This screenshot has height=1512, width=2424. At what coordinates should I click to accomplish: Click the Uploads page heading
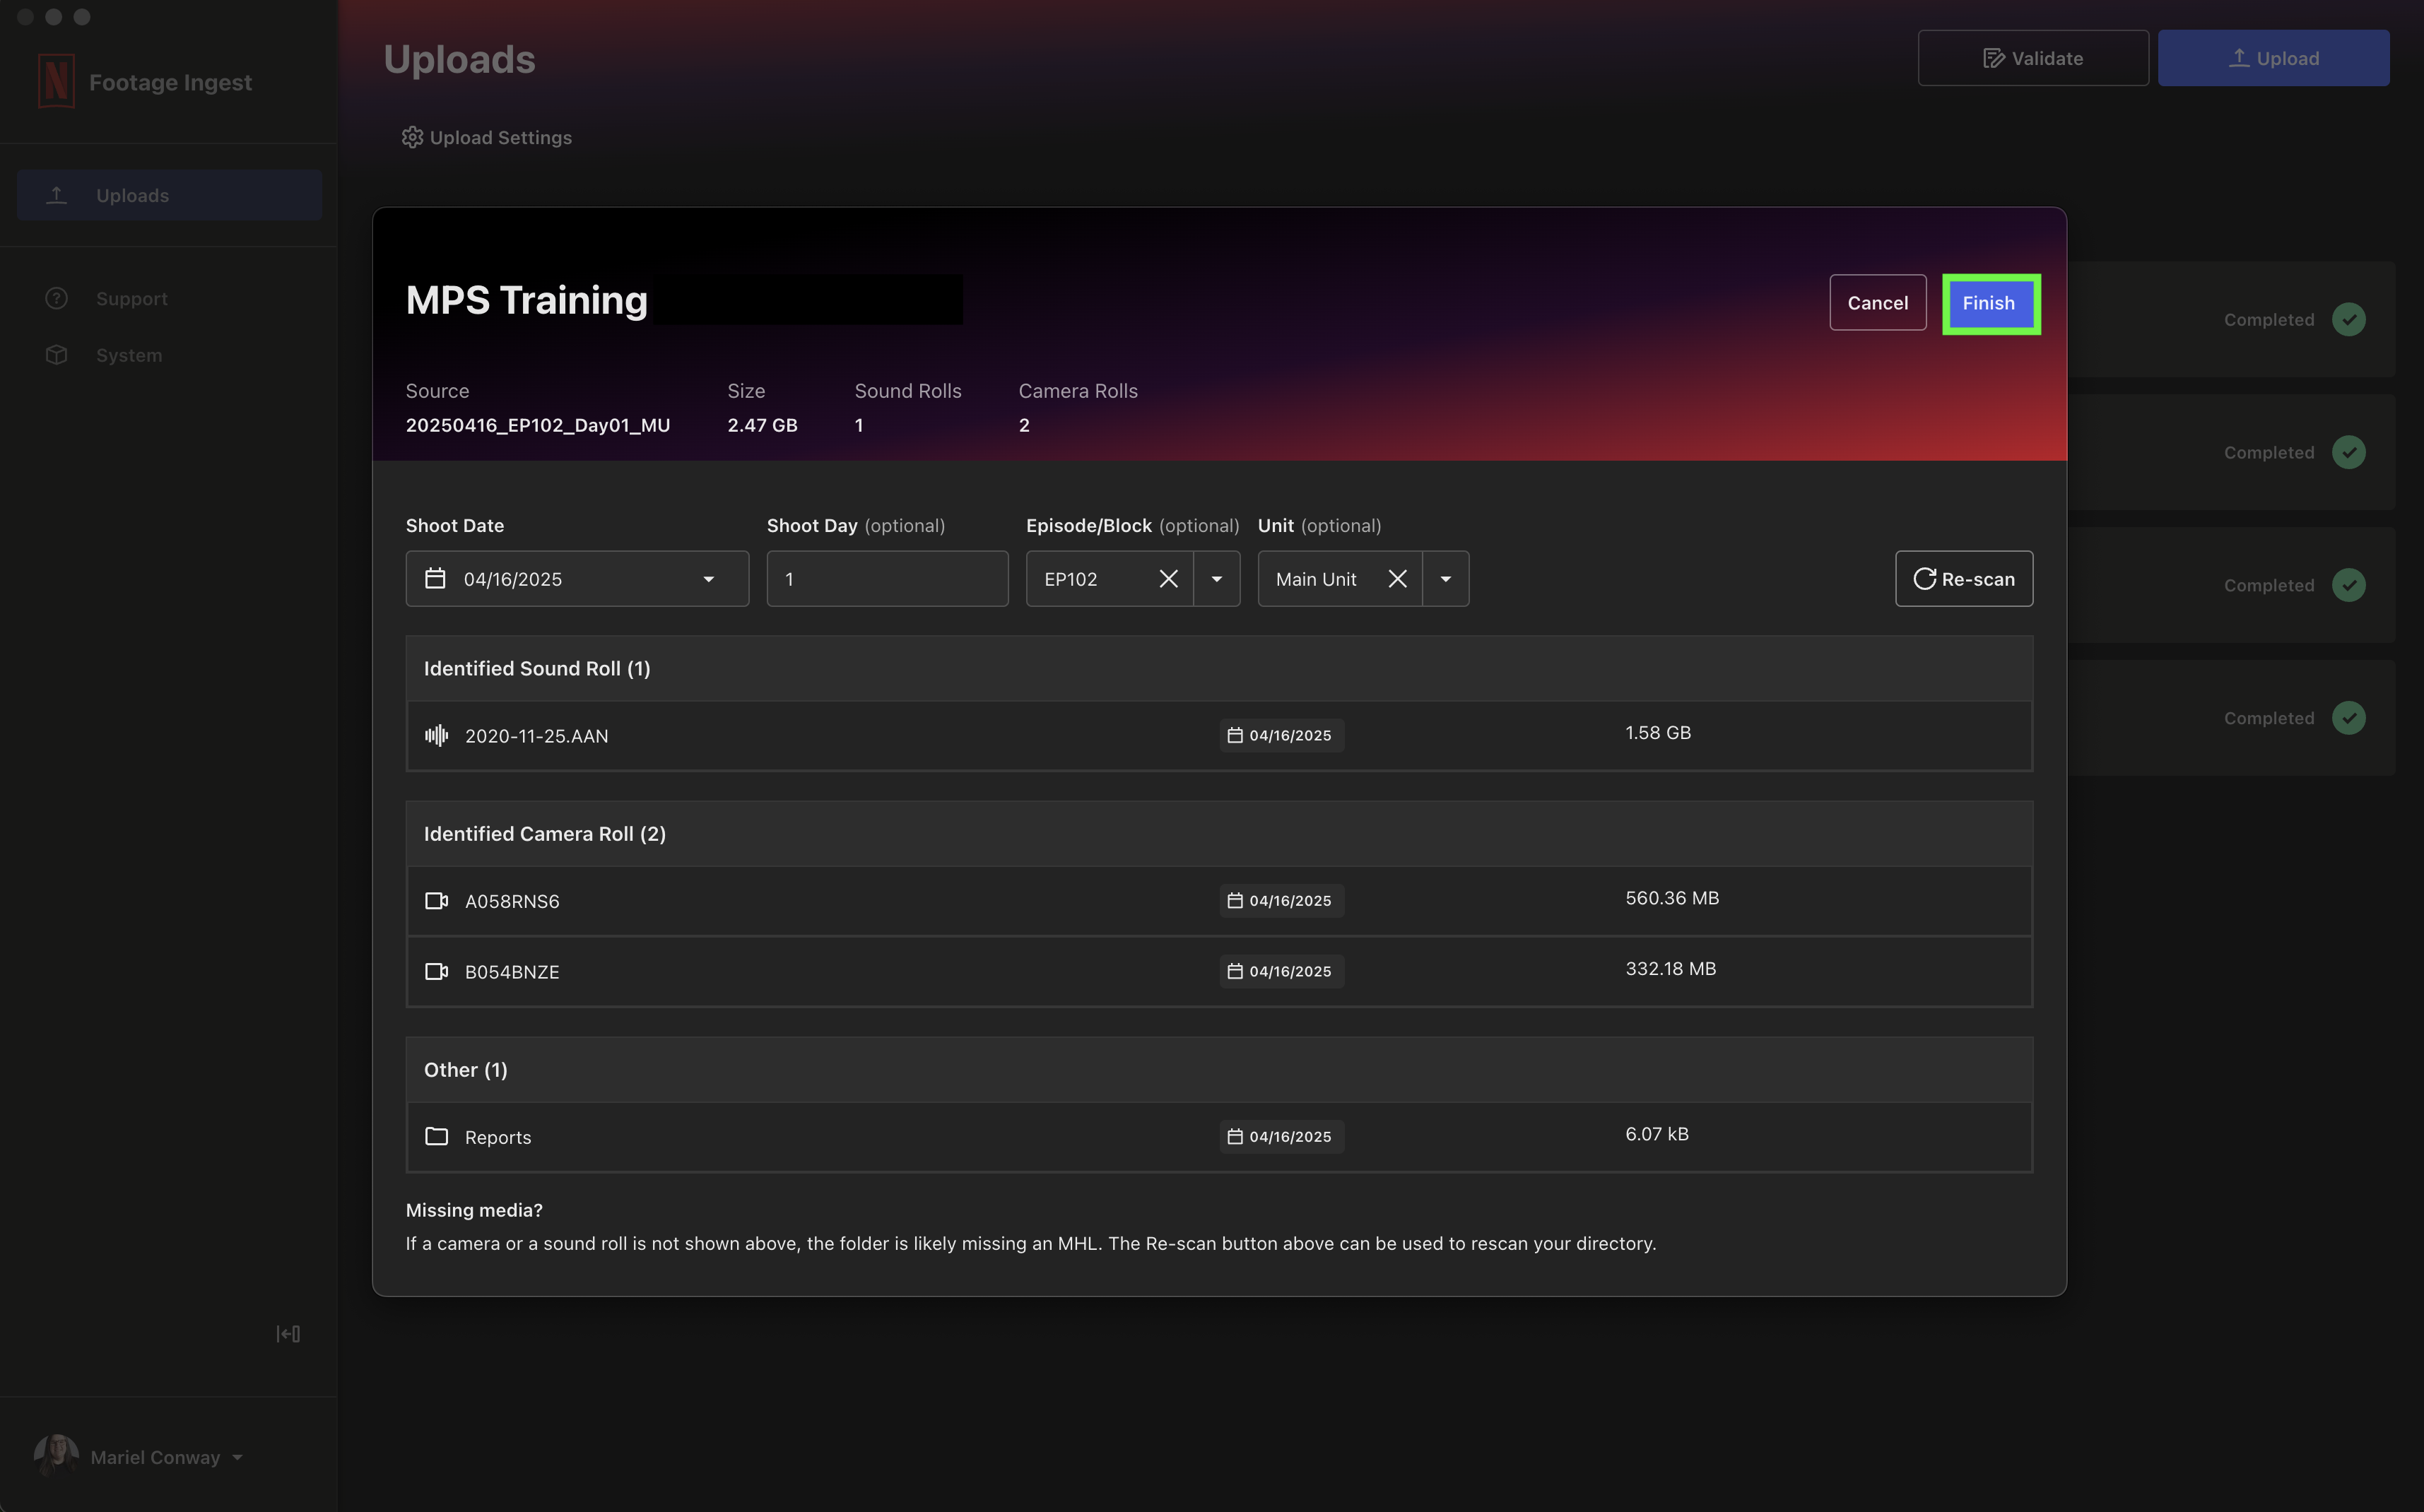pos(460,60)
